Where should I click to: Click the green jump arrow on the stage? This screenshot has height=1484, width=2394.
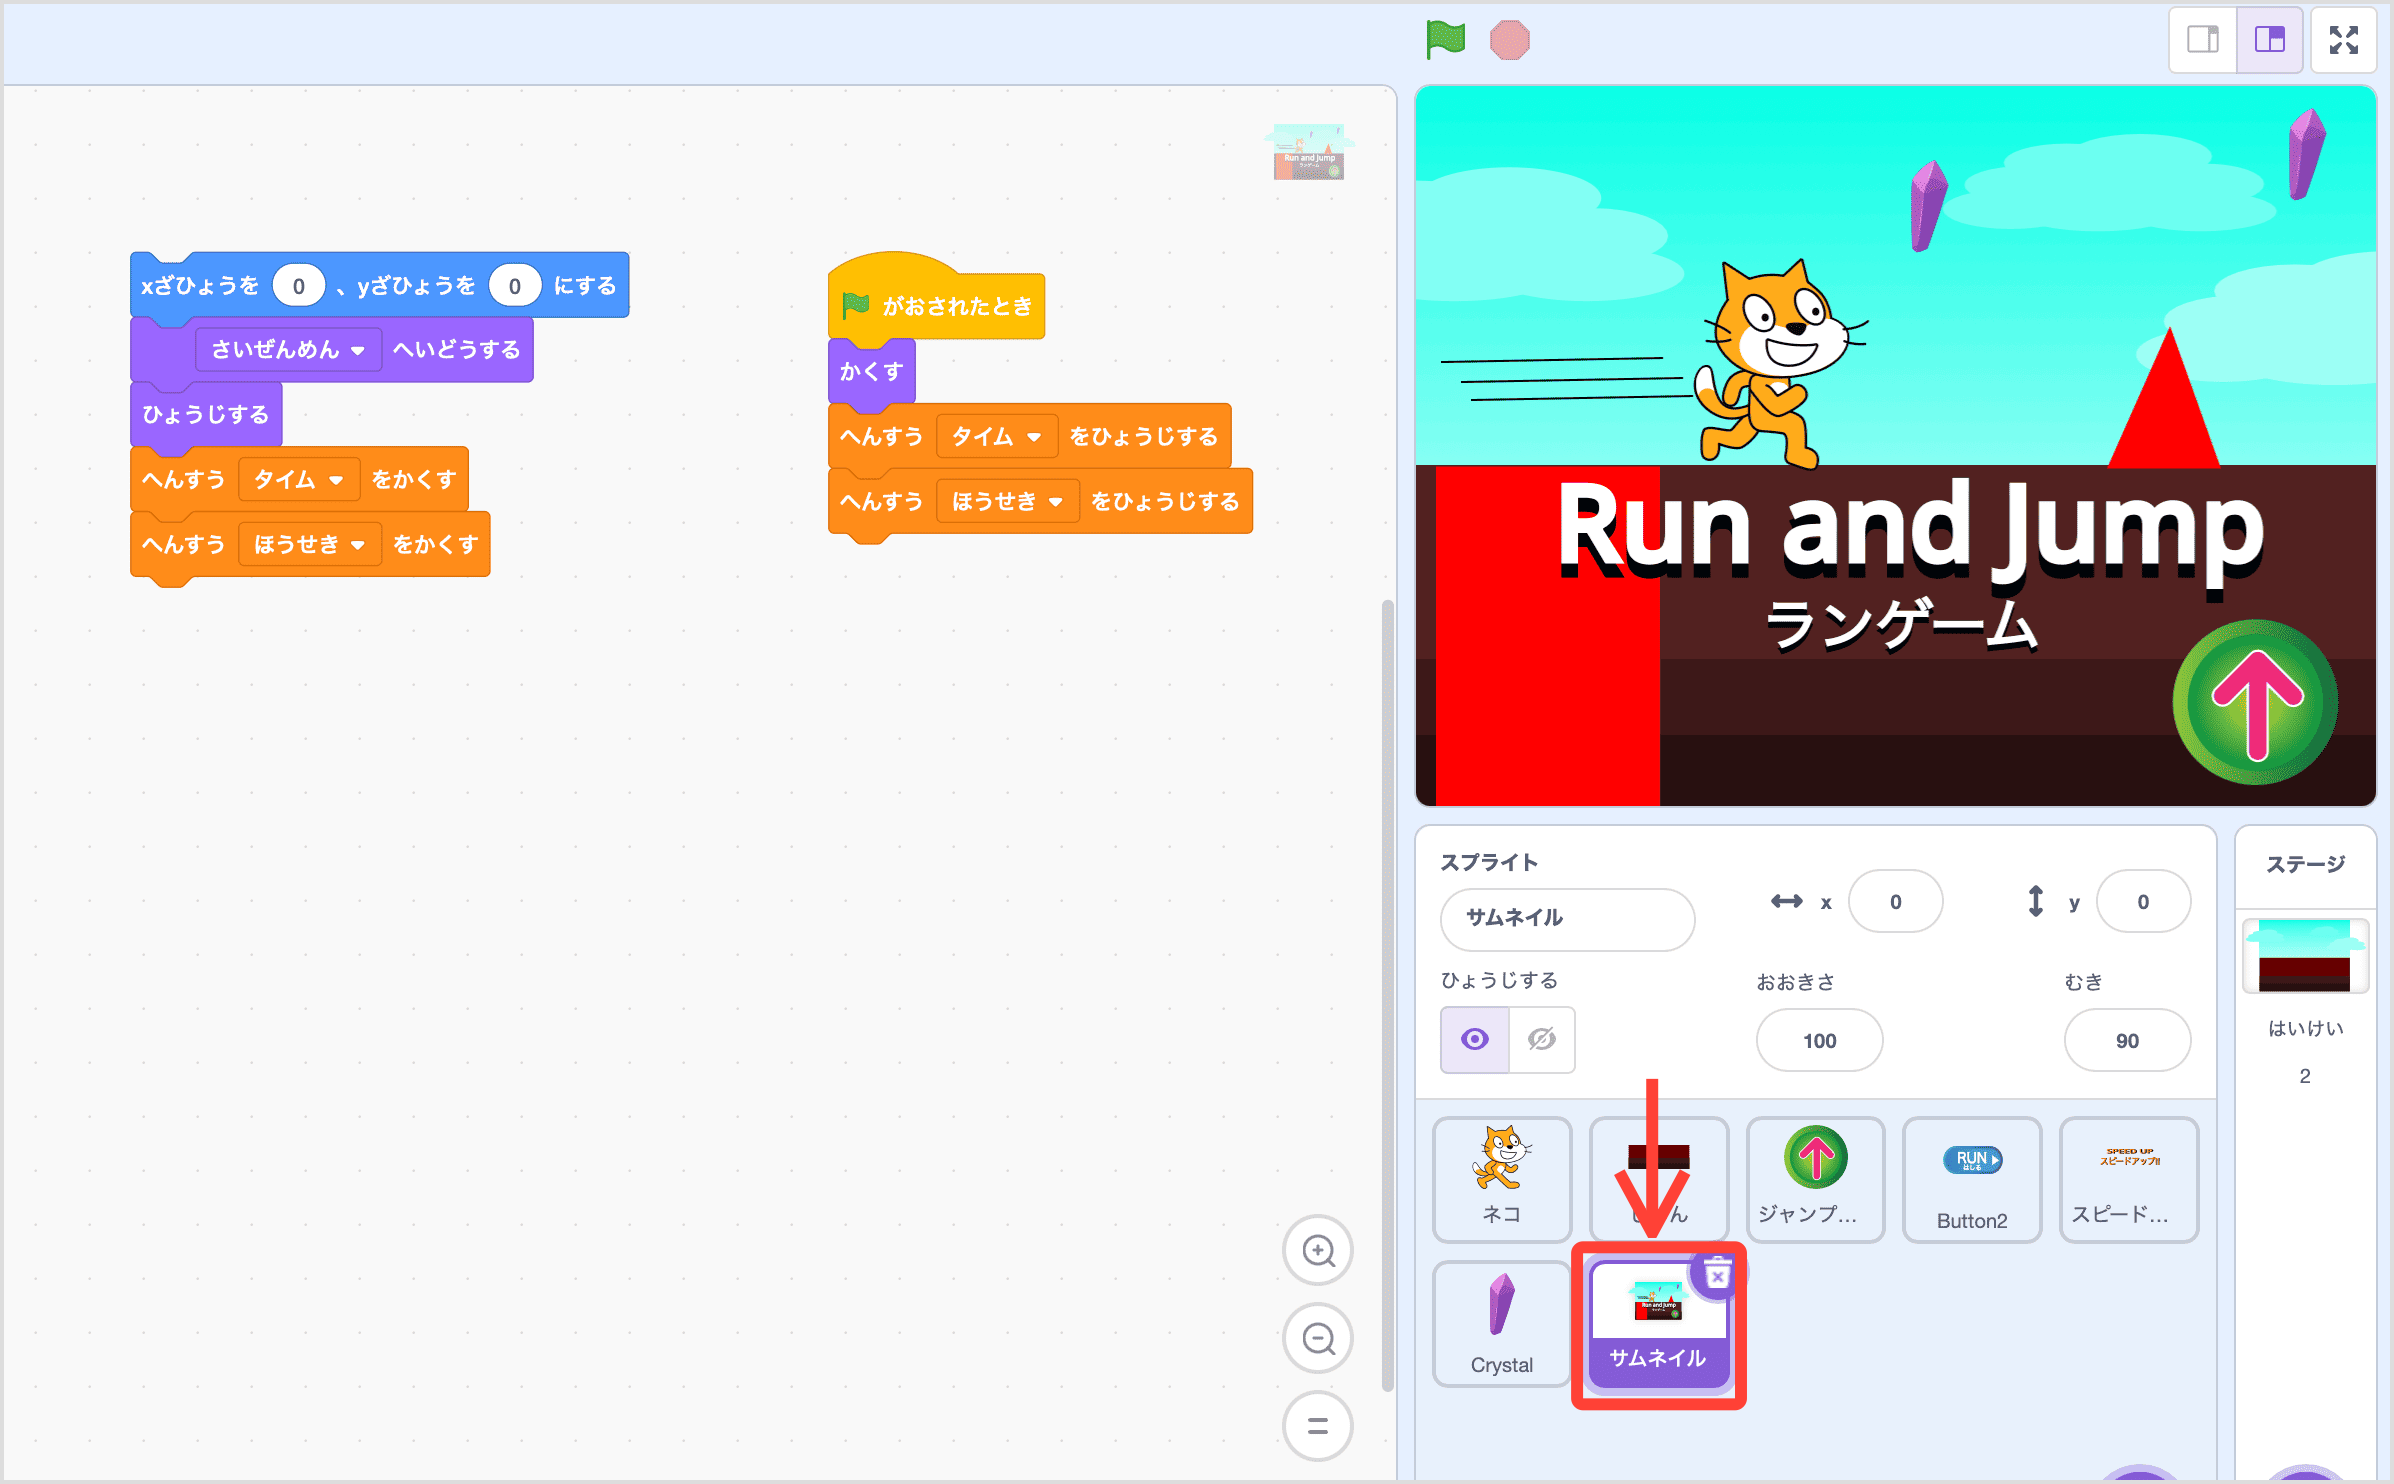[x=2255, y=703]
